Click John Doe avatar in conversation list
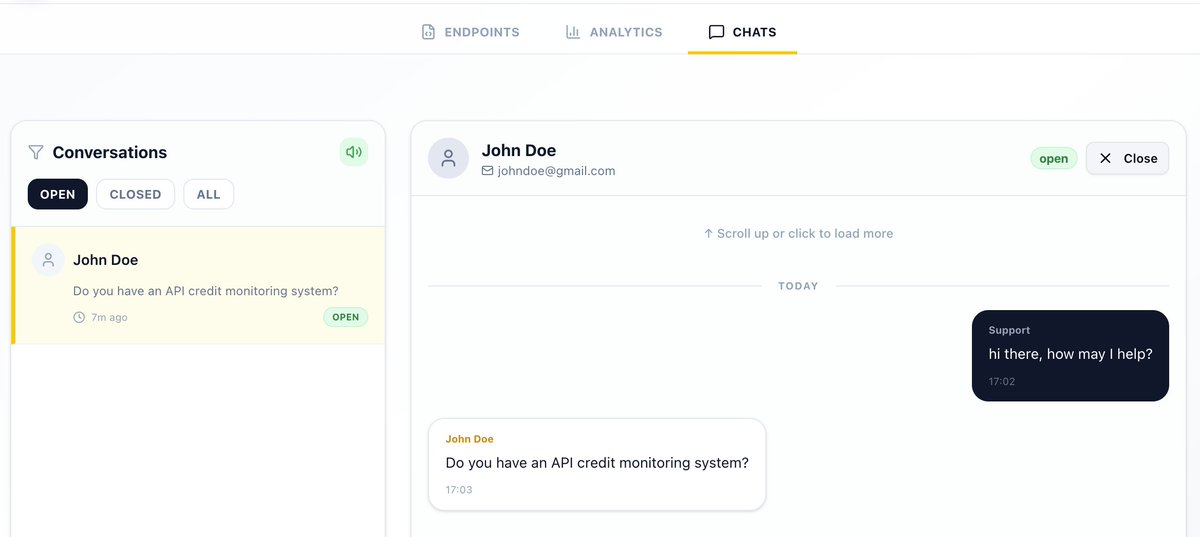The image size is (1200, 537). tap(49, 260)
